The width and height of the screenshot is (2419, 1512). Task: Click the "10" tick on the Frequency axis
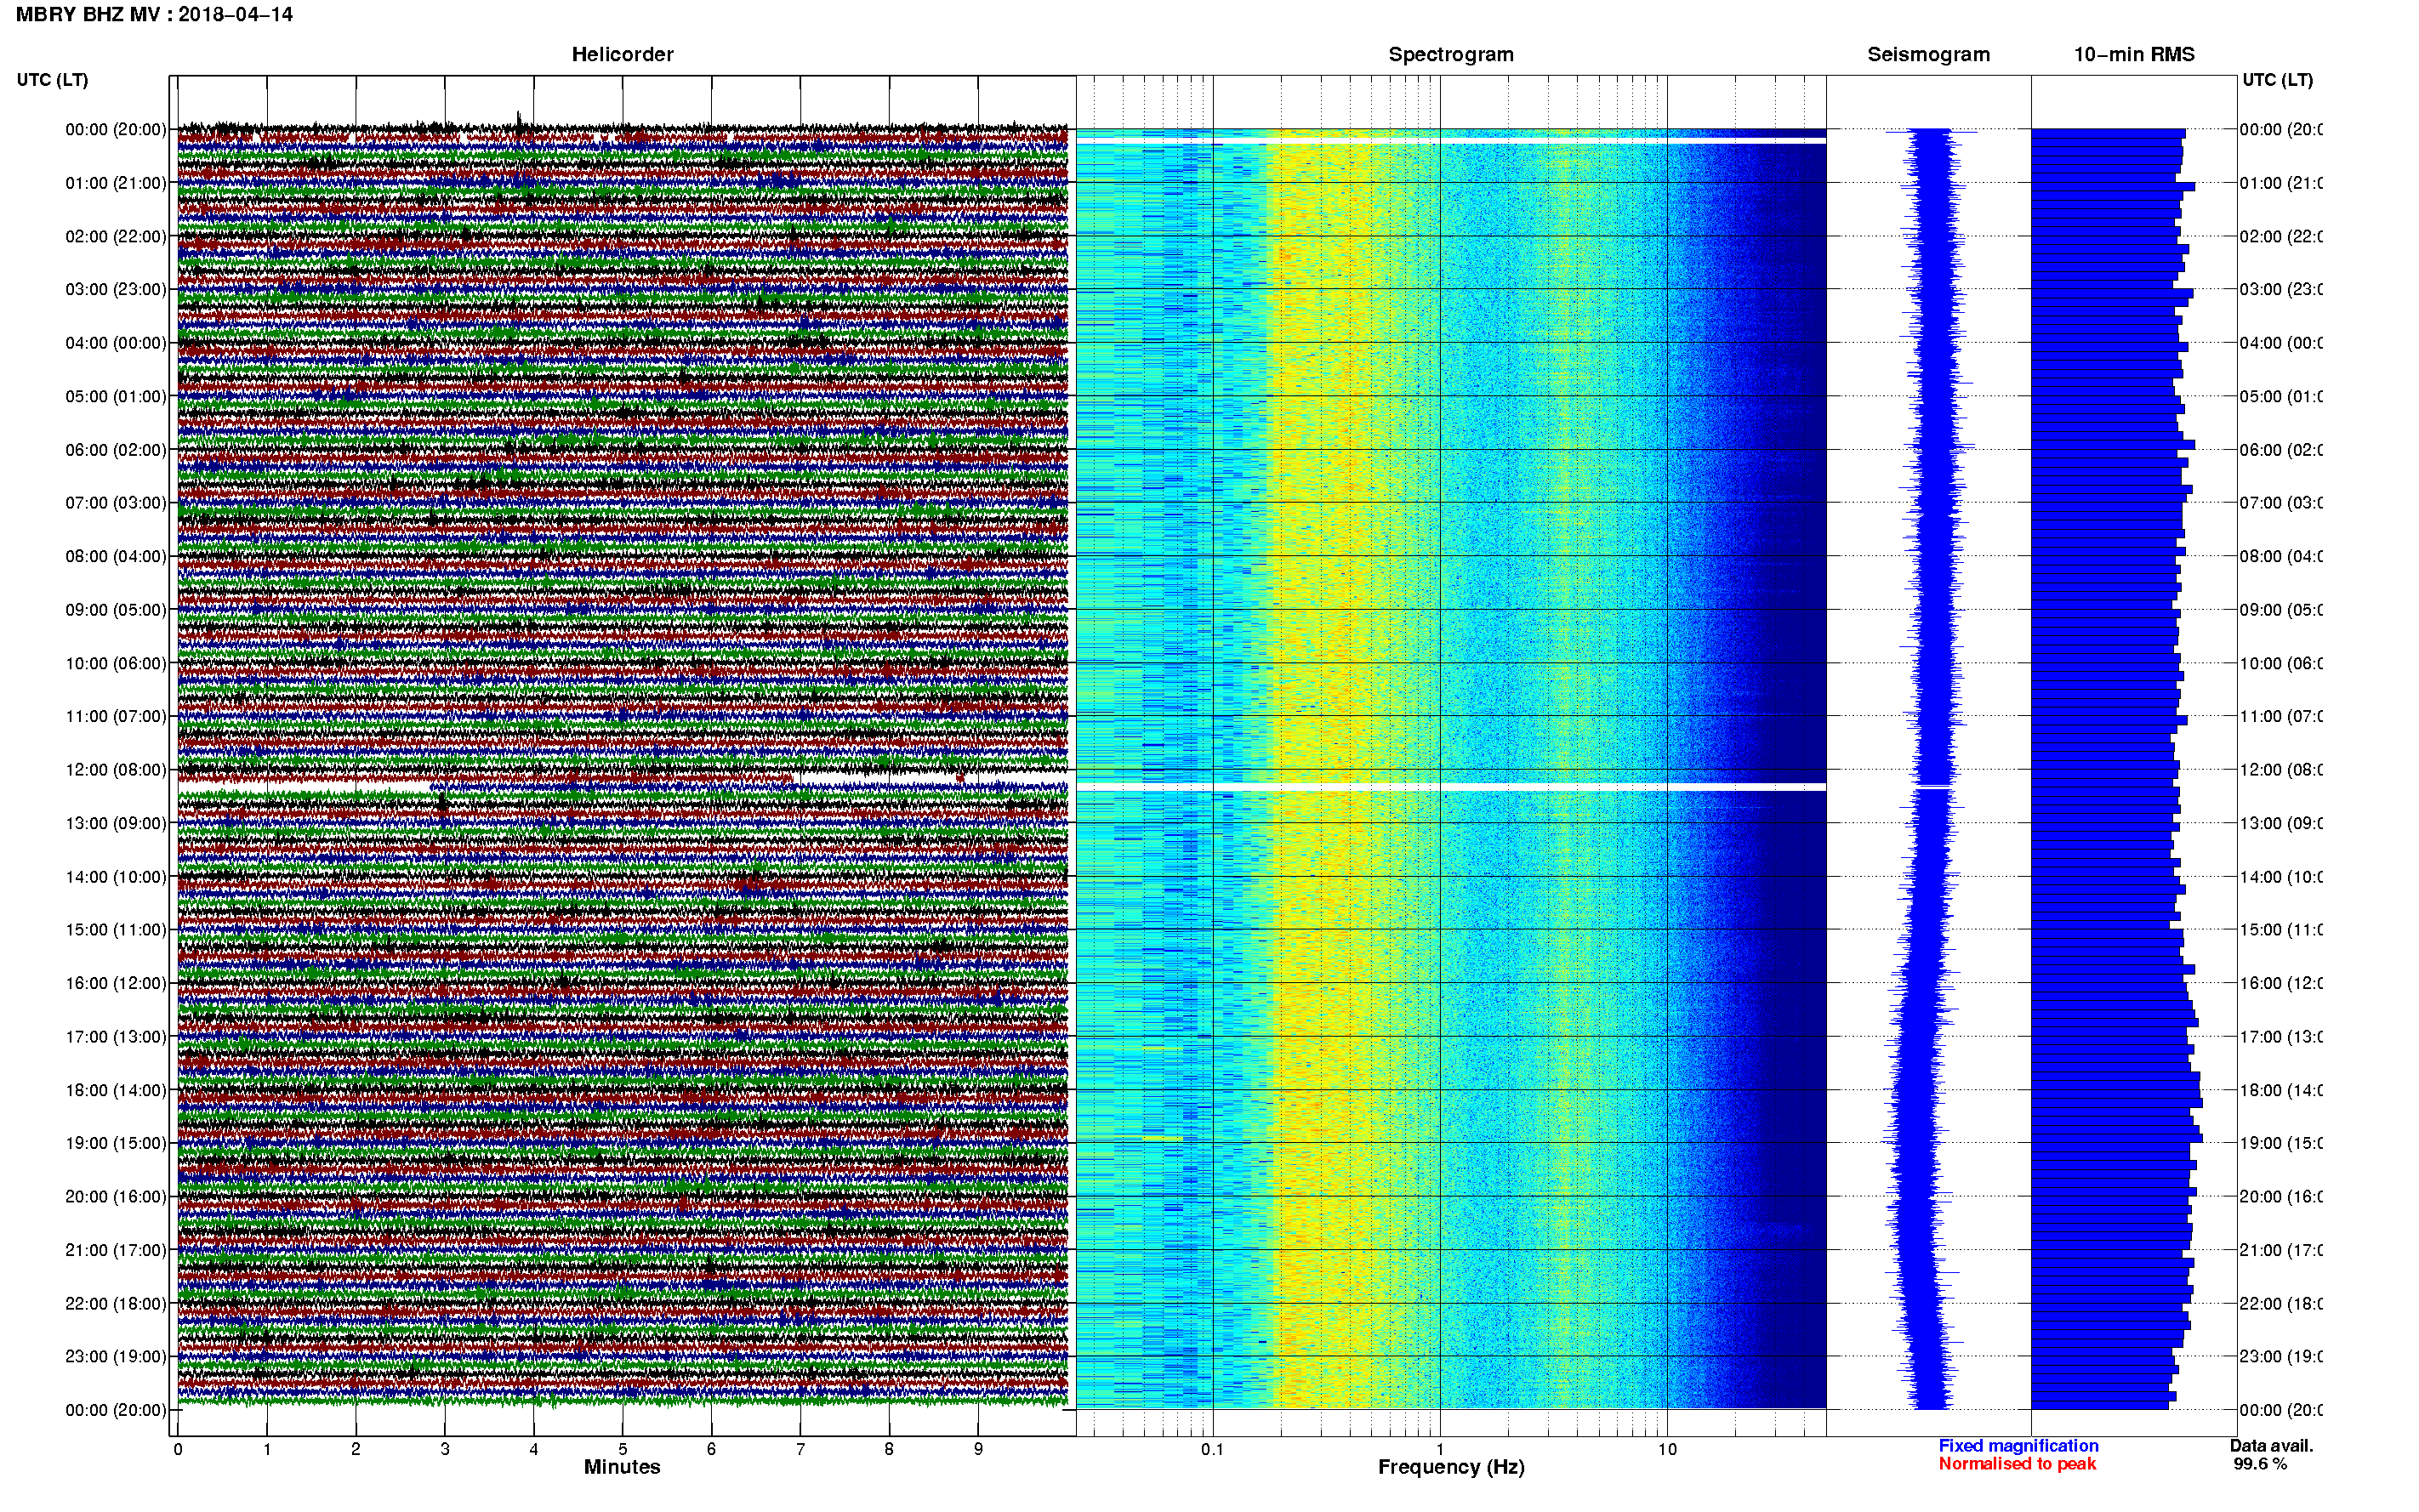point(1667,1449)
